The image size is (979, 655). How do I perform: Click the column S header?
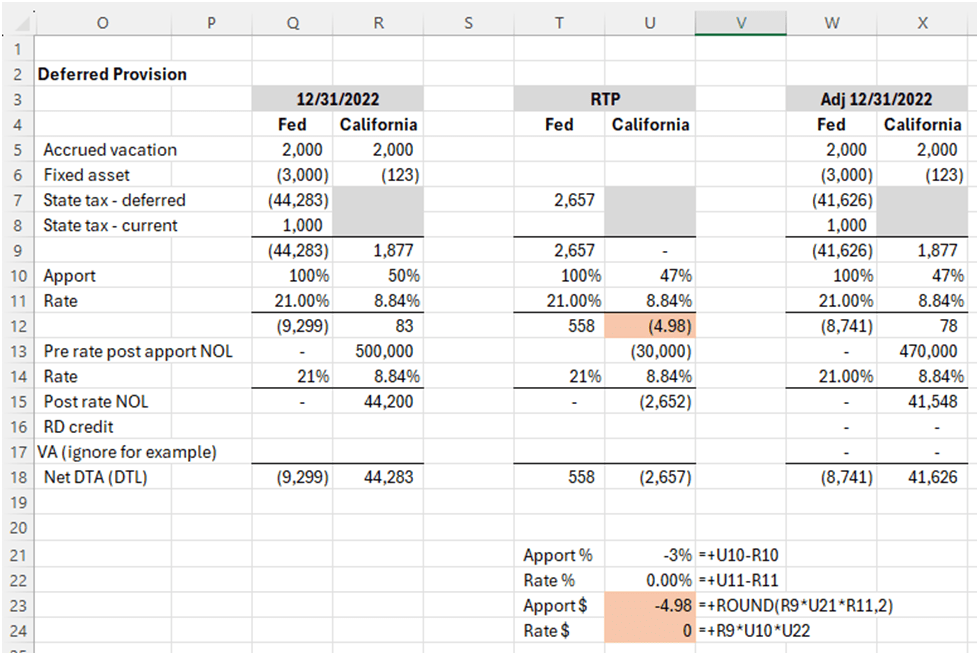(x=468, y=22)
